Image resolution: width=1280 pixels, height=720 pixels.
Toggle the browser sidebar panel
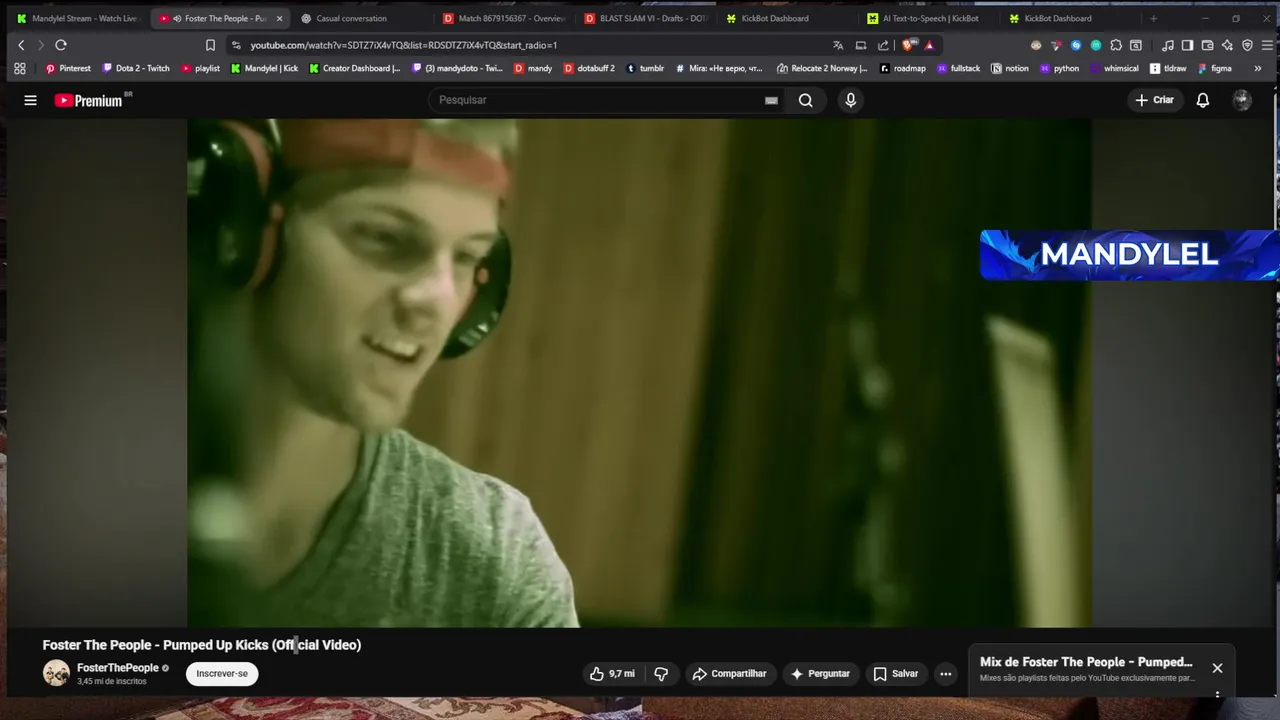tap(1187, 45)
